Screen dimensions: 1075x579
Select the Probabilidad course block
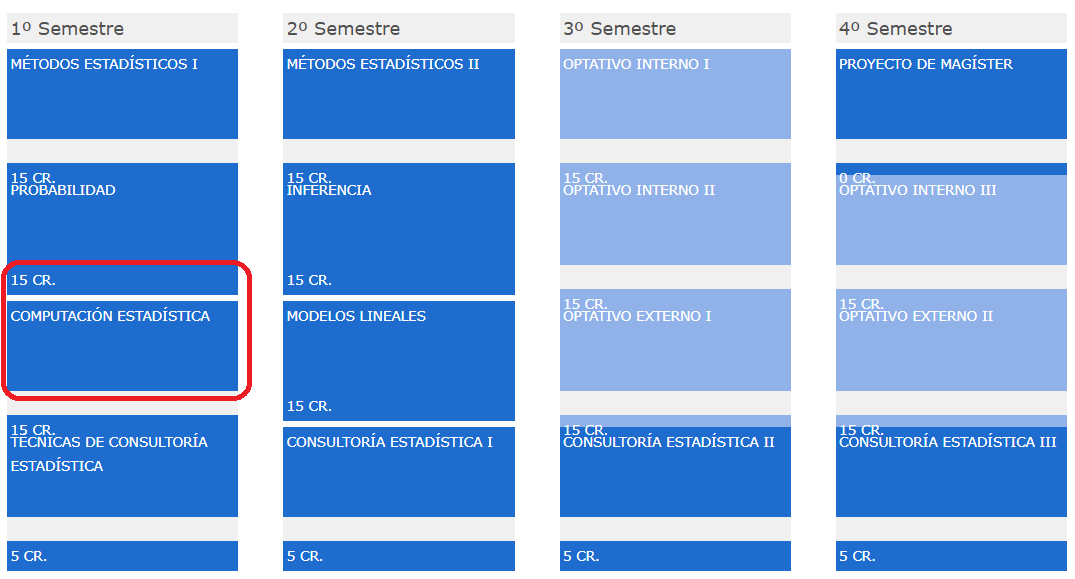(122, 229)
